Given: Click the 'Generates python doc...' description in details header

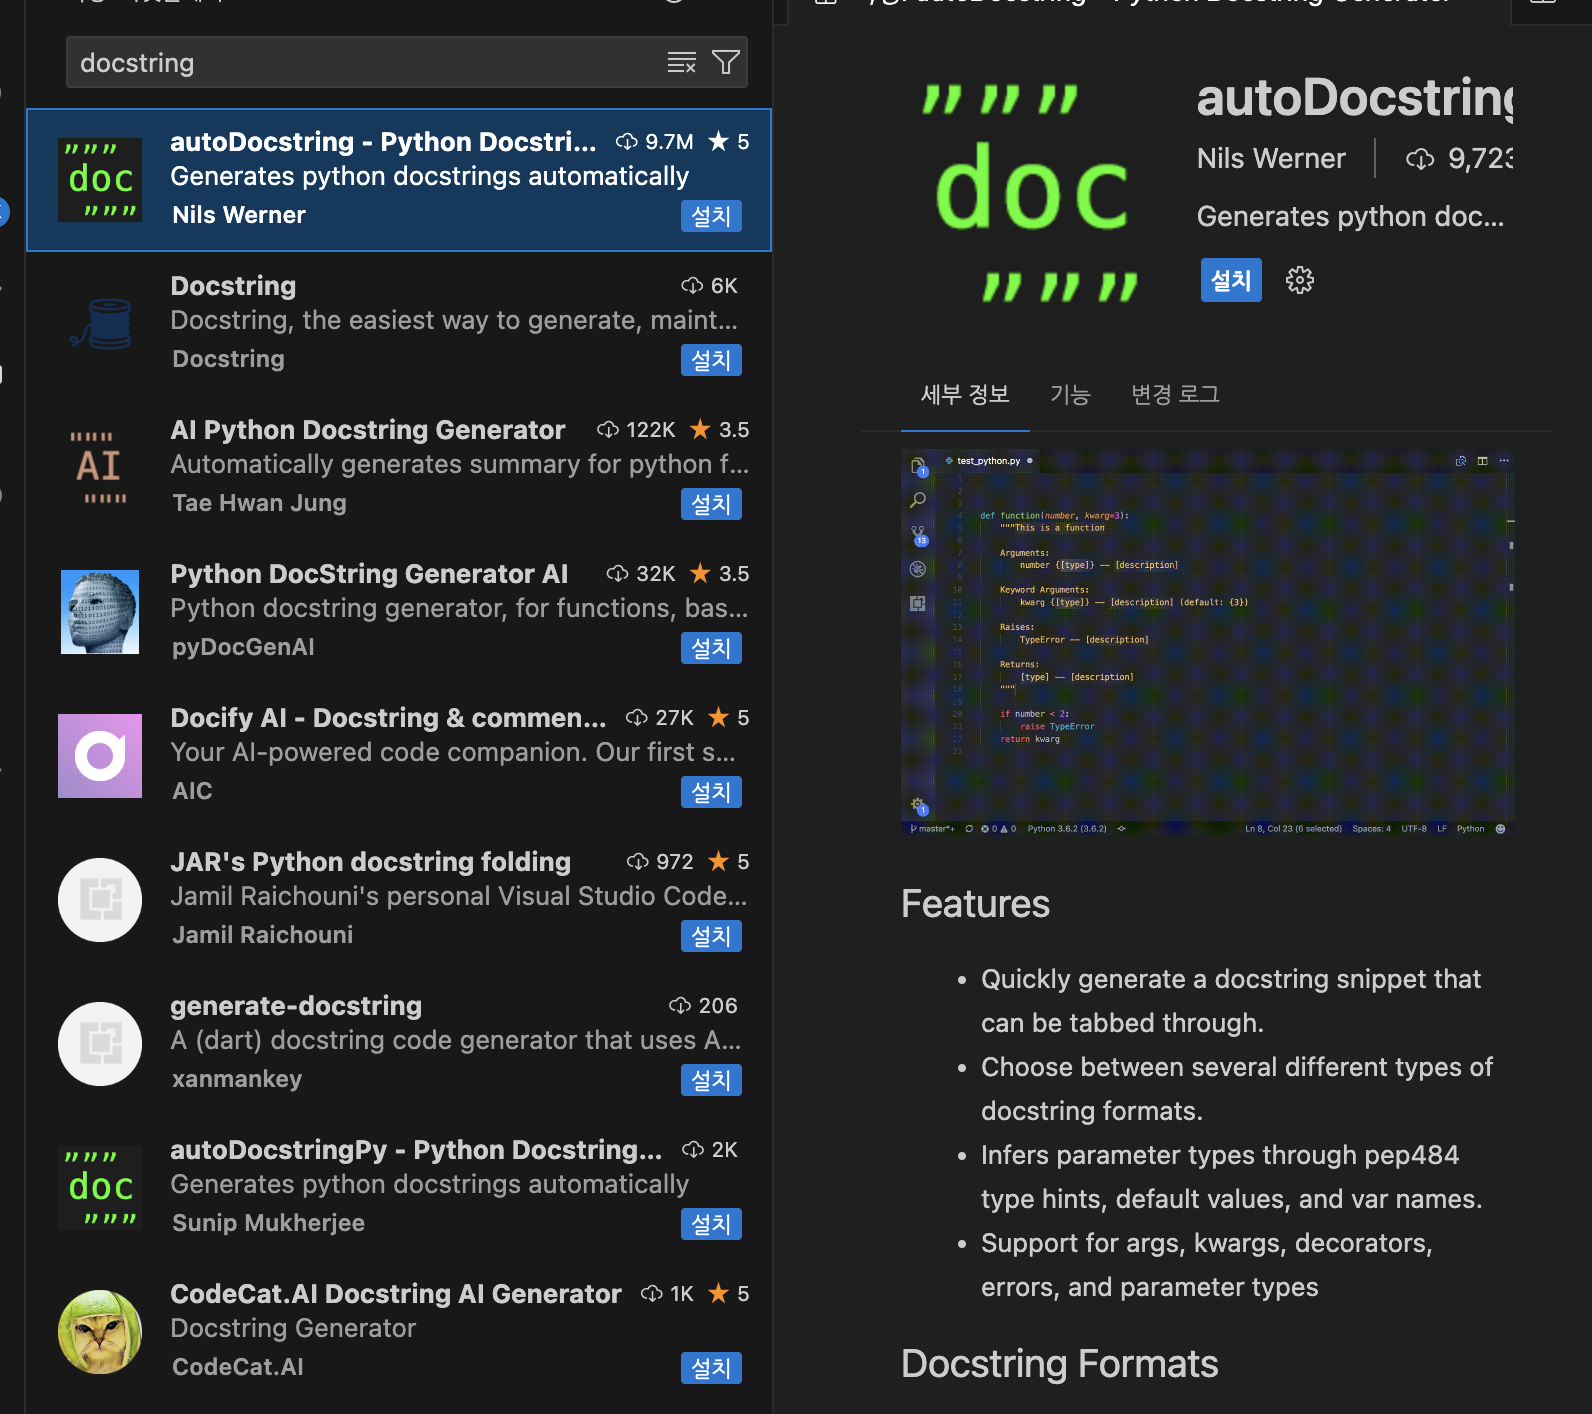Looking at the screenshot, I should tap(1350, 216).
